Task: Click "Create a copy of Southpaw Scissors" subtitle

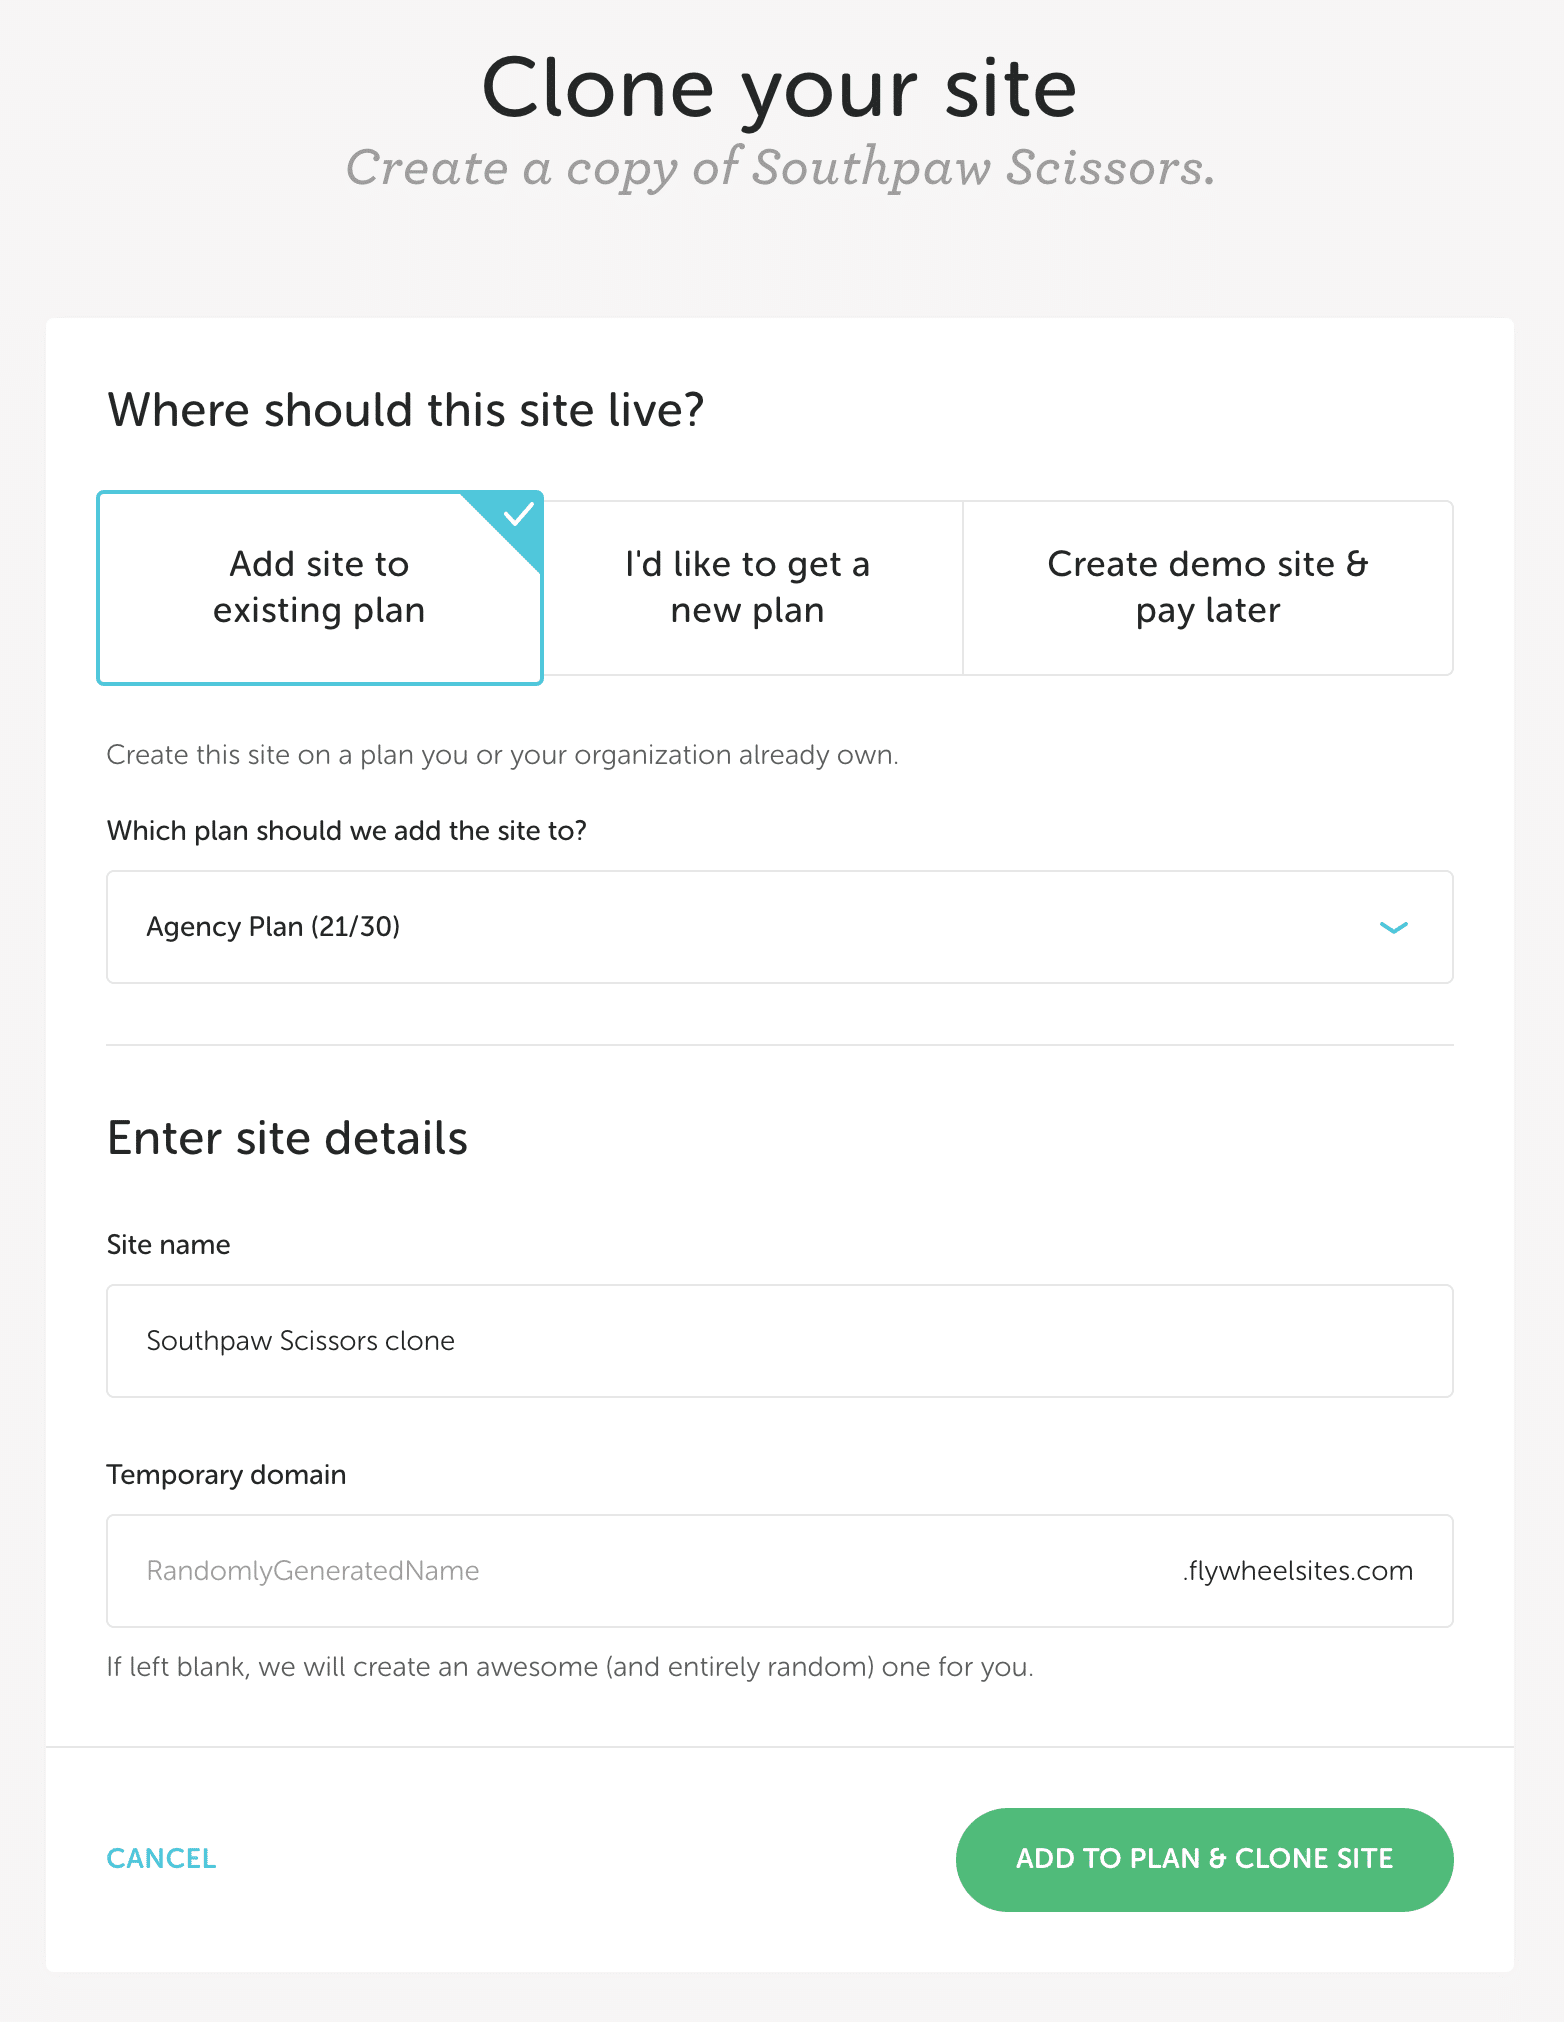Action: pyautogui.click(x=779, y=167)
